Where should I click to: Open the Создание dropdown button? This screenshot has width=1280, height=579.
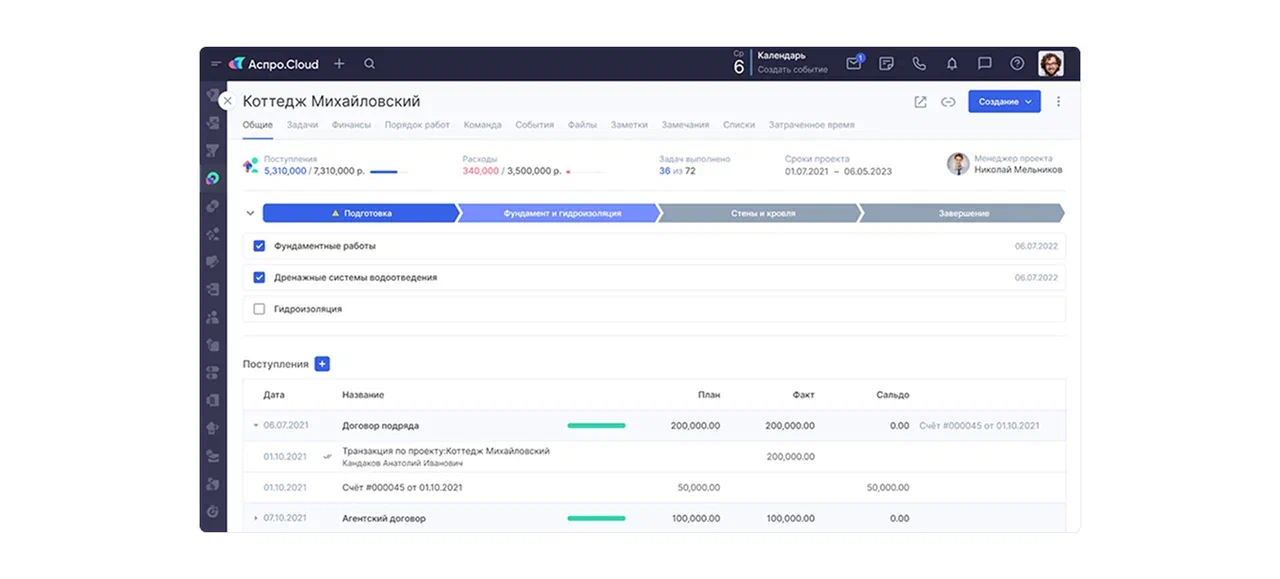point(1004,102)
